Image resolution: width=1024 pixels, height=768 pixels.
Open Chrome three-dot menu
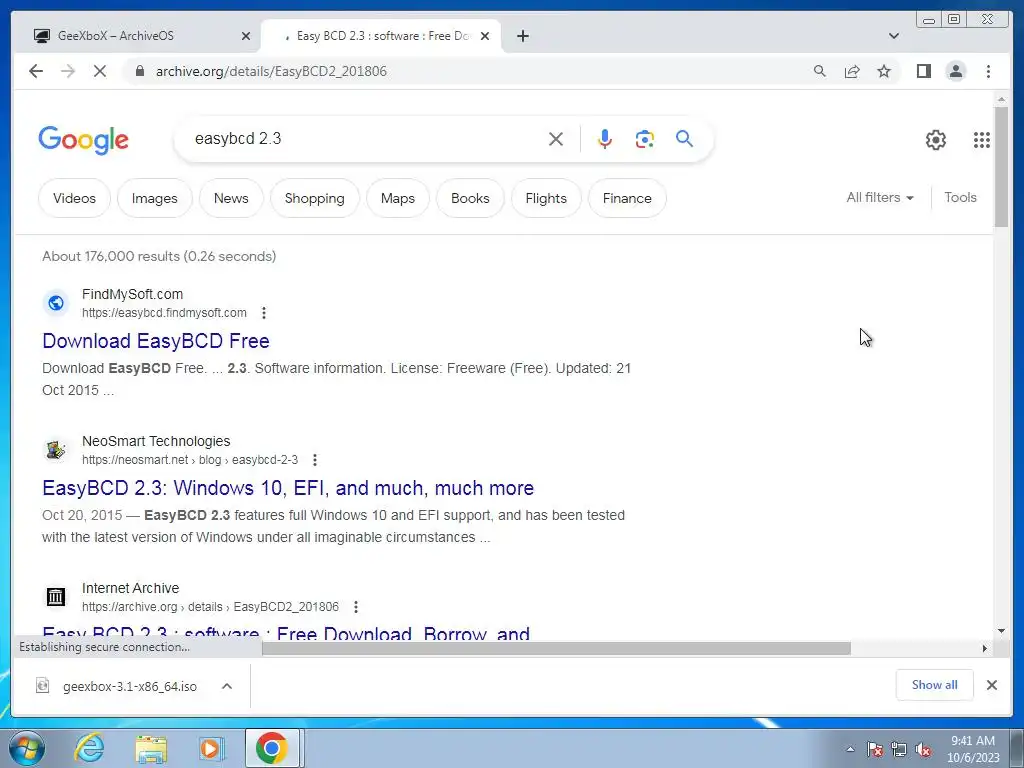988,71
